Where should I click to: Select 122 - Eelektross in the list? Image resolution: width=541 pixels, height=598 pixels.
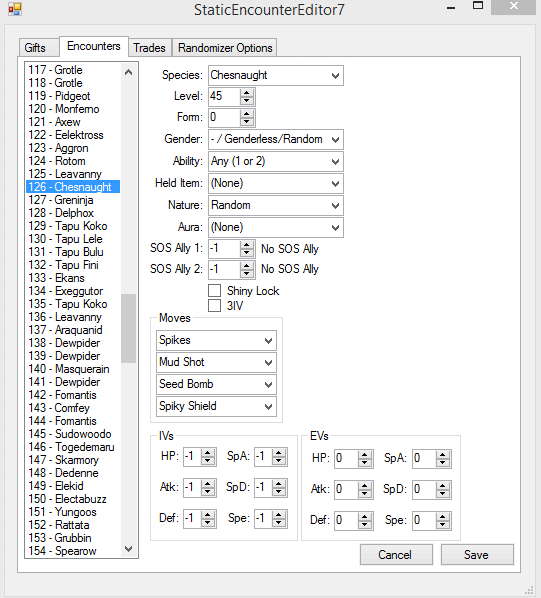pyautogui.click(x=73, y=135)
